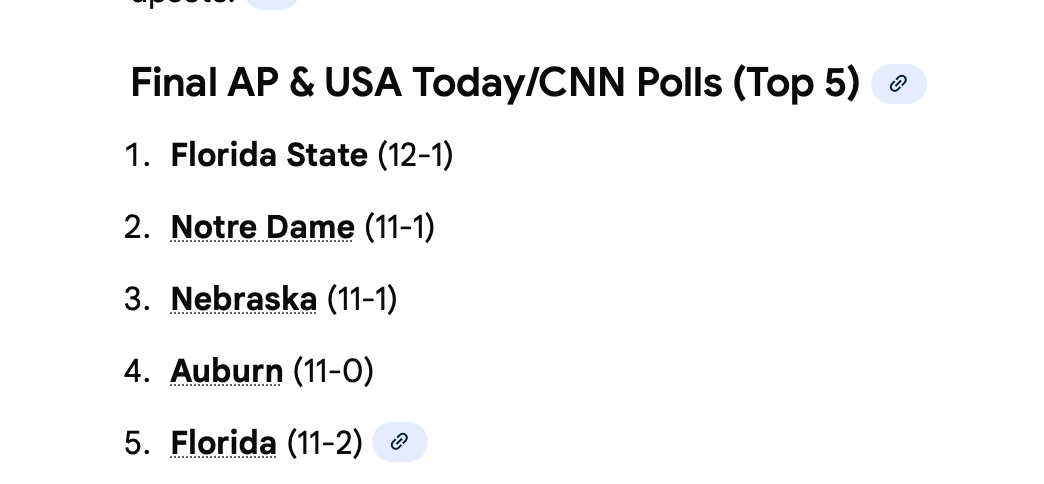Click list number 4 before Auburn
The image size is (1044, 484).
[x=136, y=371]
